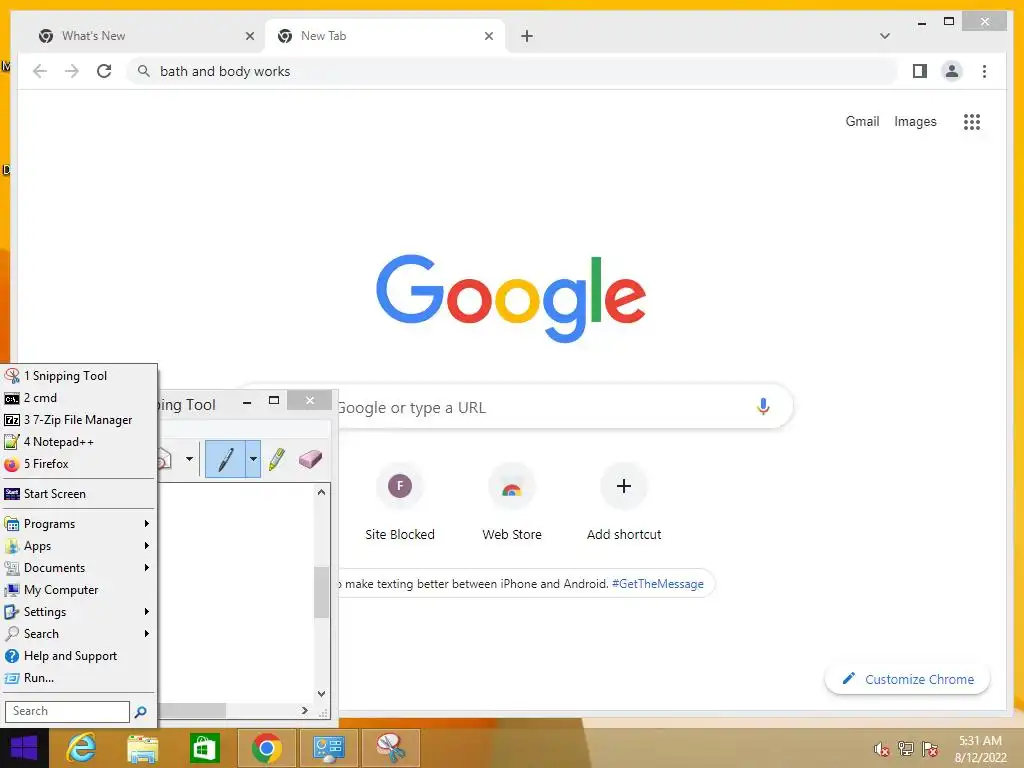This screenshot has height=768, width=1024.
Task: Open the Chrome profile avatar
Action: pos(952,71)
